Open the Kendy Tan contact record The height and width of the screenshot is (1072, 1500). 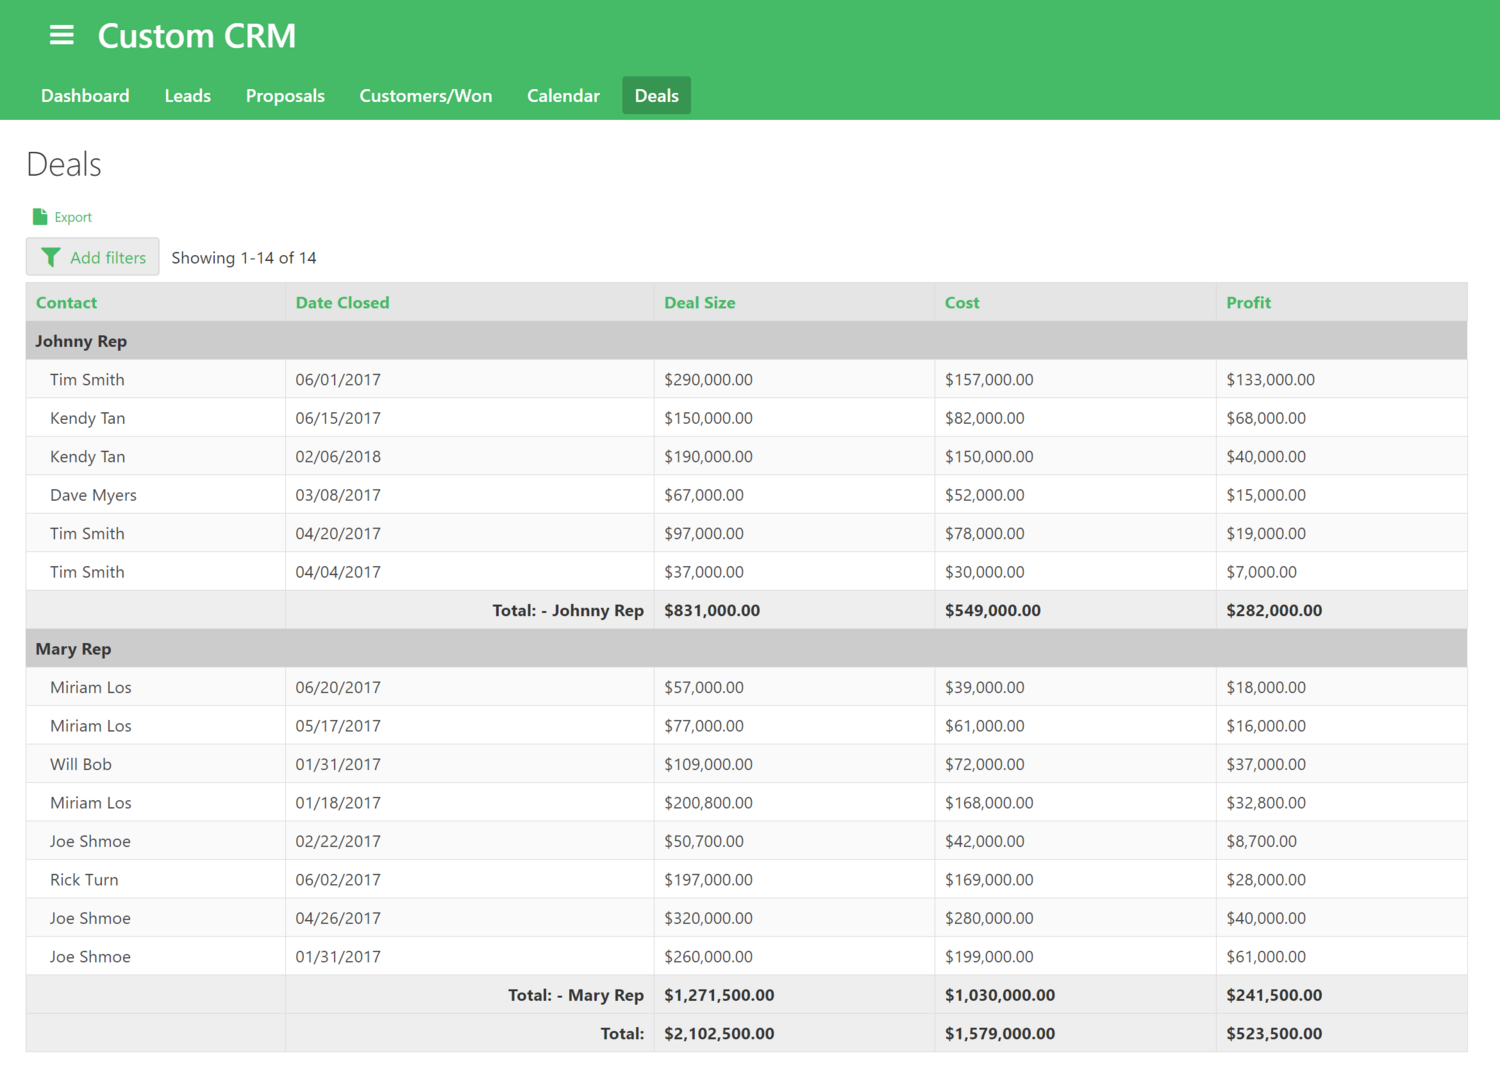tap(87, 417)
